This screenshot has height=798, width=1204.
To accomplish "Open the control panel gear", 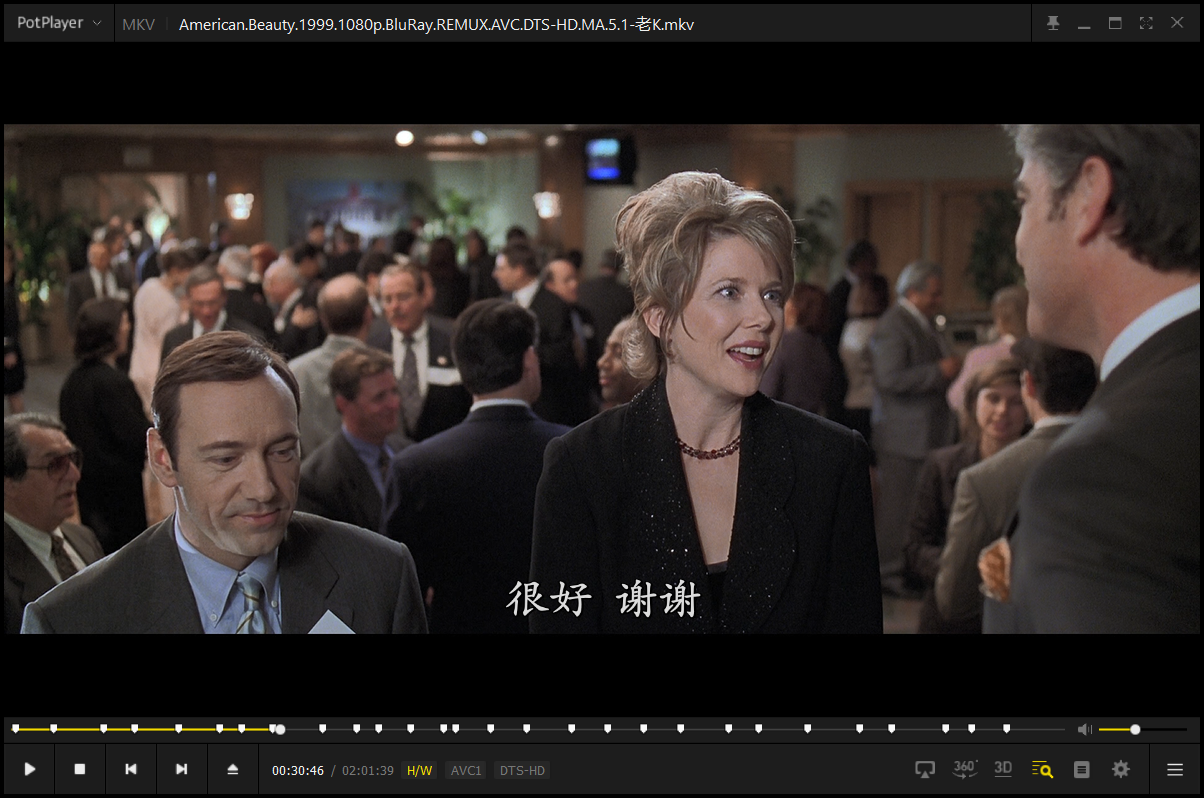I will tap(1121, 769).
